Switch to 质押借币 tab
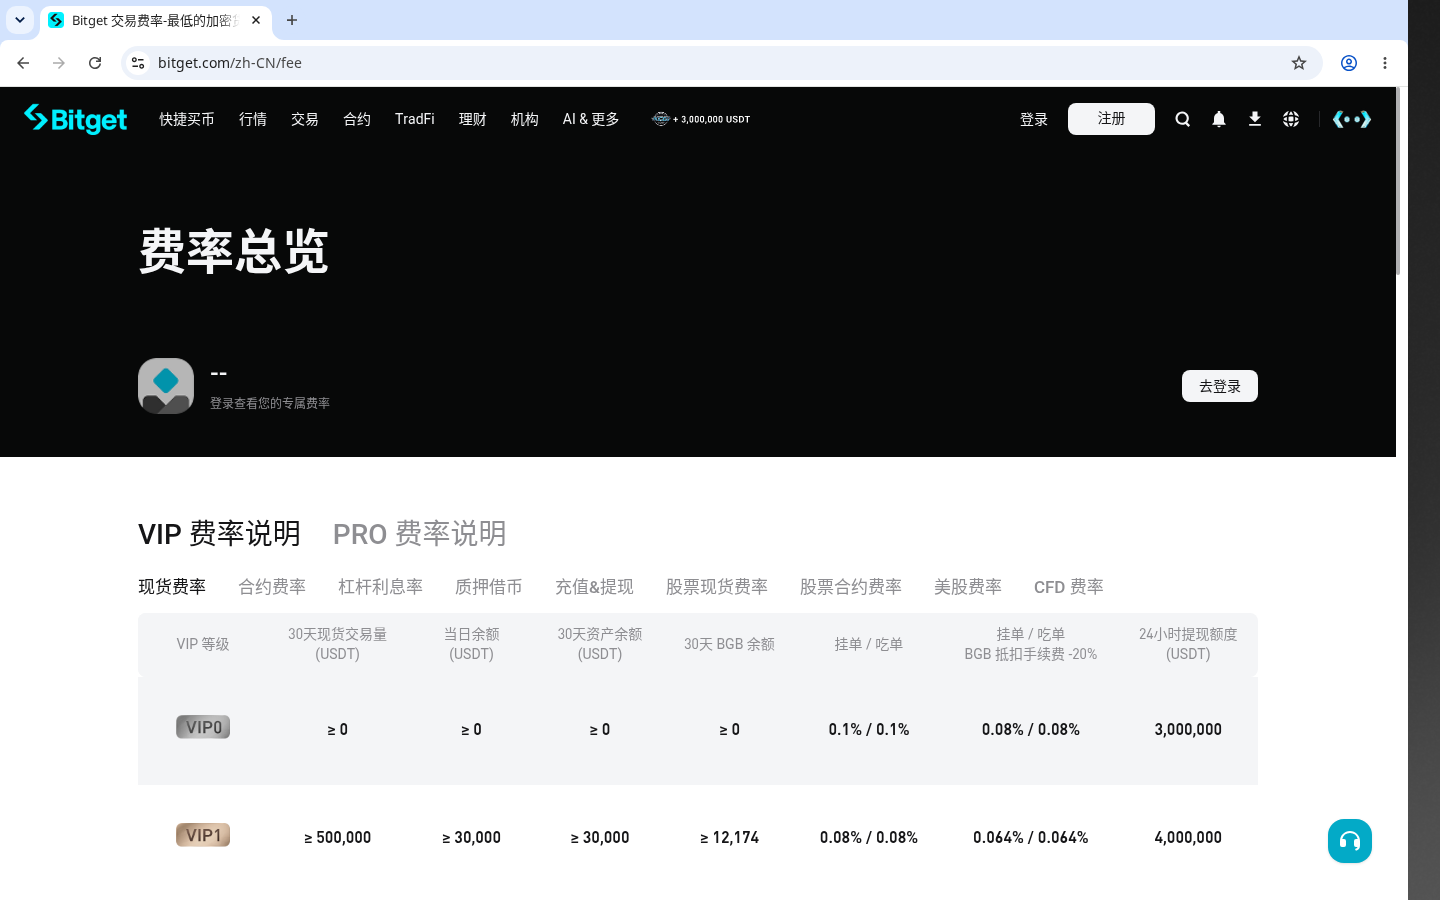This screenshot has height=900, width=1440. pyautogui.click(x=489, y=587)
